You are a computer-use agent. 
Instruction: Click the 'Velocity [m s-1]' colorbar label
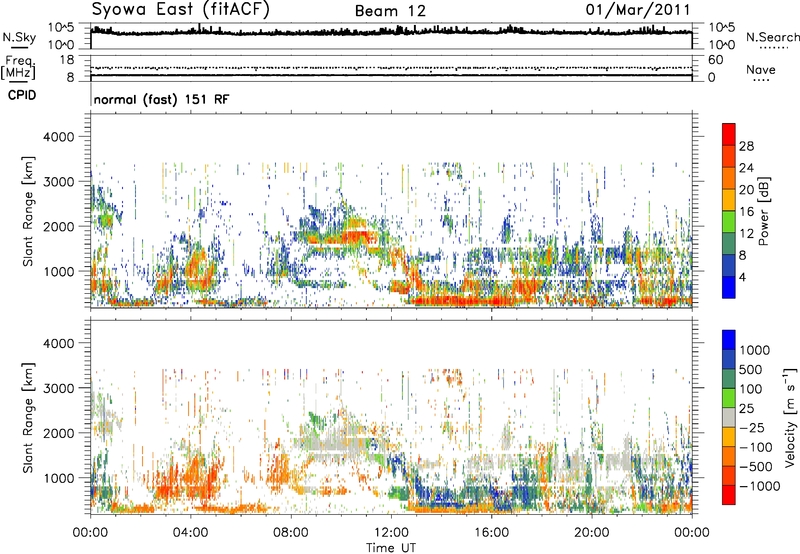coord(790,417)
